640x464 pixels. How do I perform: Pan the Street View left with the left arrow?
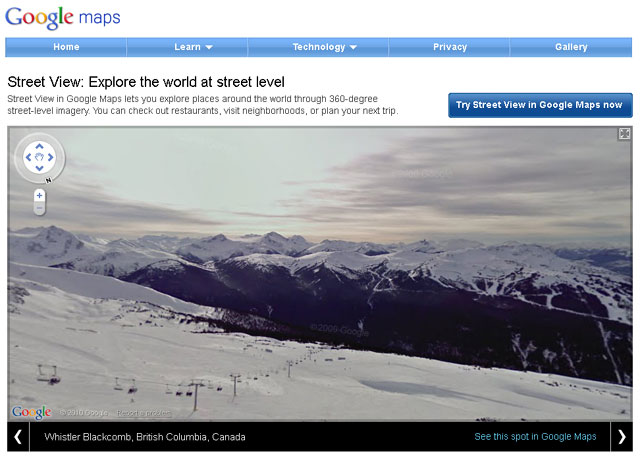[28, 157]
